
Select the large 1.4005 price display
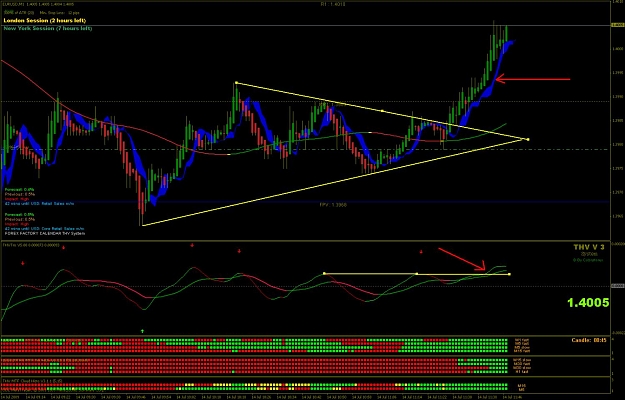[588, 303]
